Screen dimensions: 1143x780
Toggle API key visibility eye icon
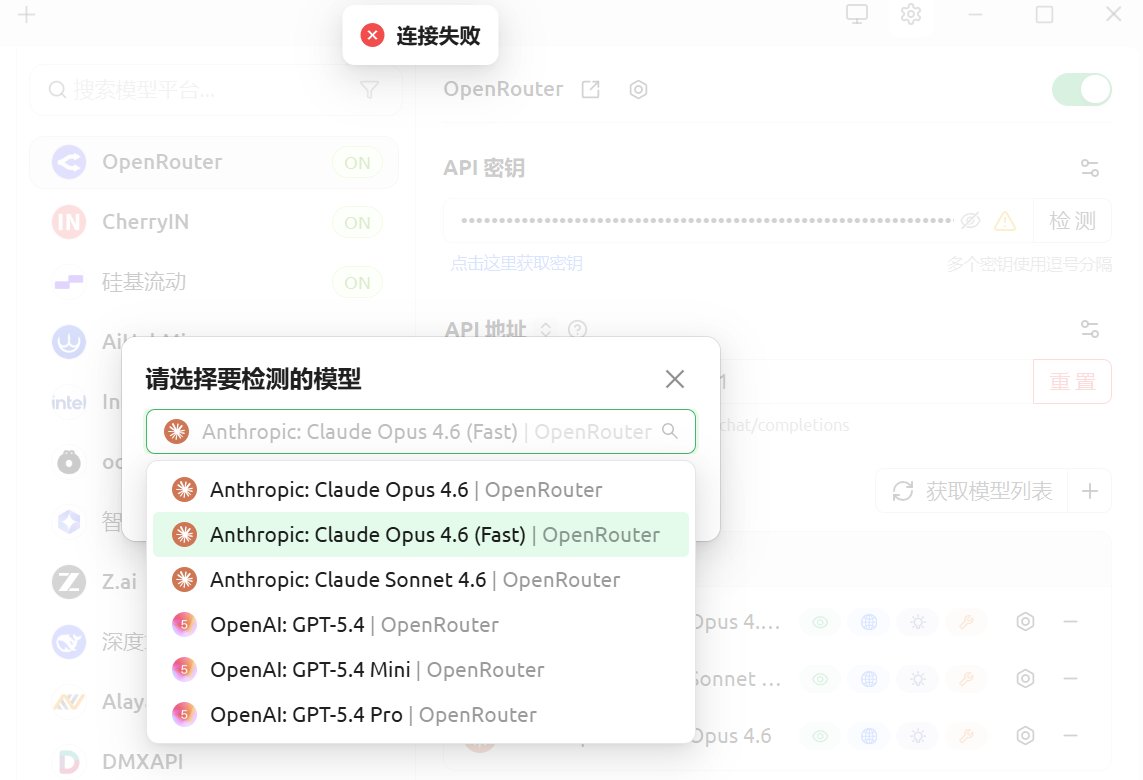pyautogui.click(x=970, y=220)
